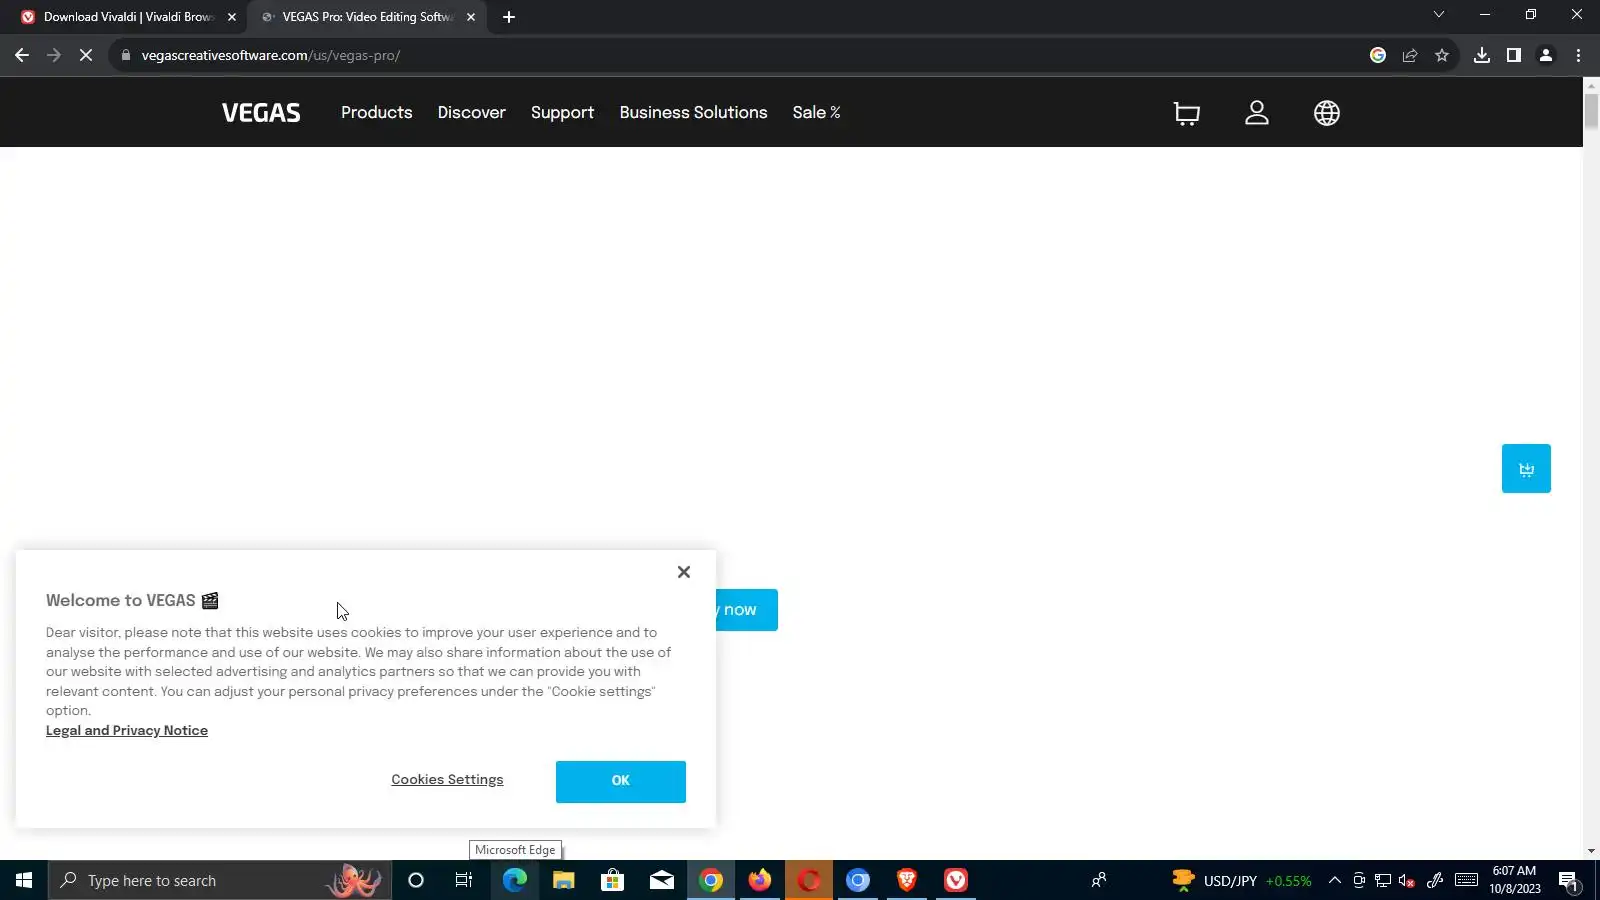
Task: Stop loading the page
Action: tap(86, 55)
